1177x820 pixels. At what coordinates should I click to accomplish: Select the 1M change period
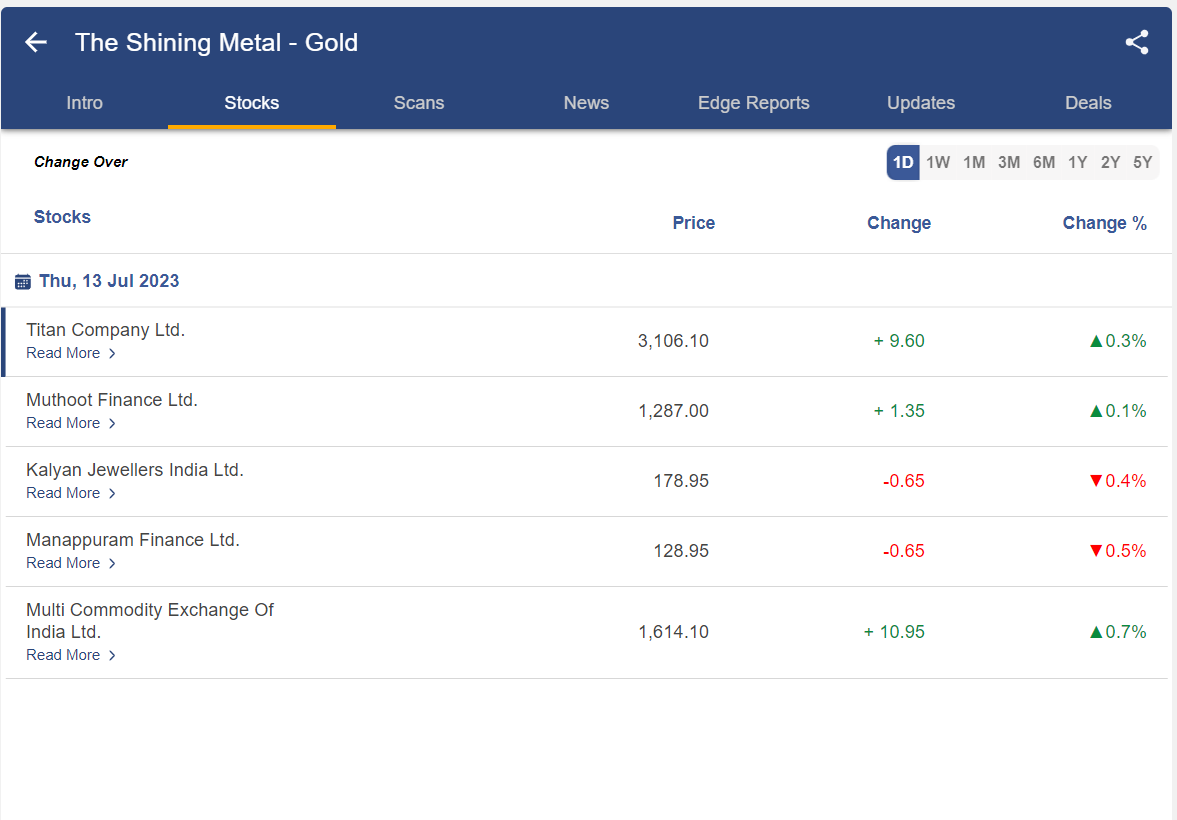[974, 162]
